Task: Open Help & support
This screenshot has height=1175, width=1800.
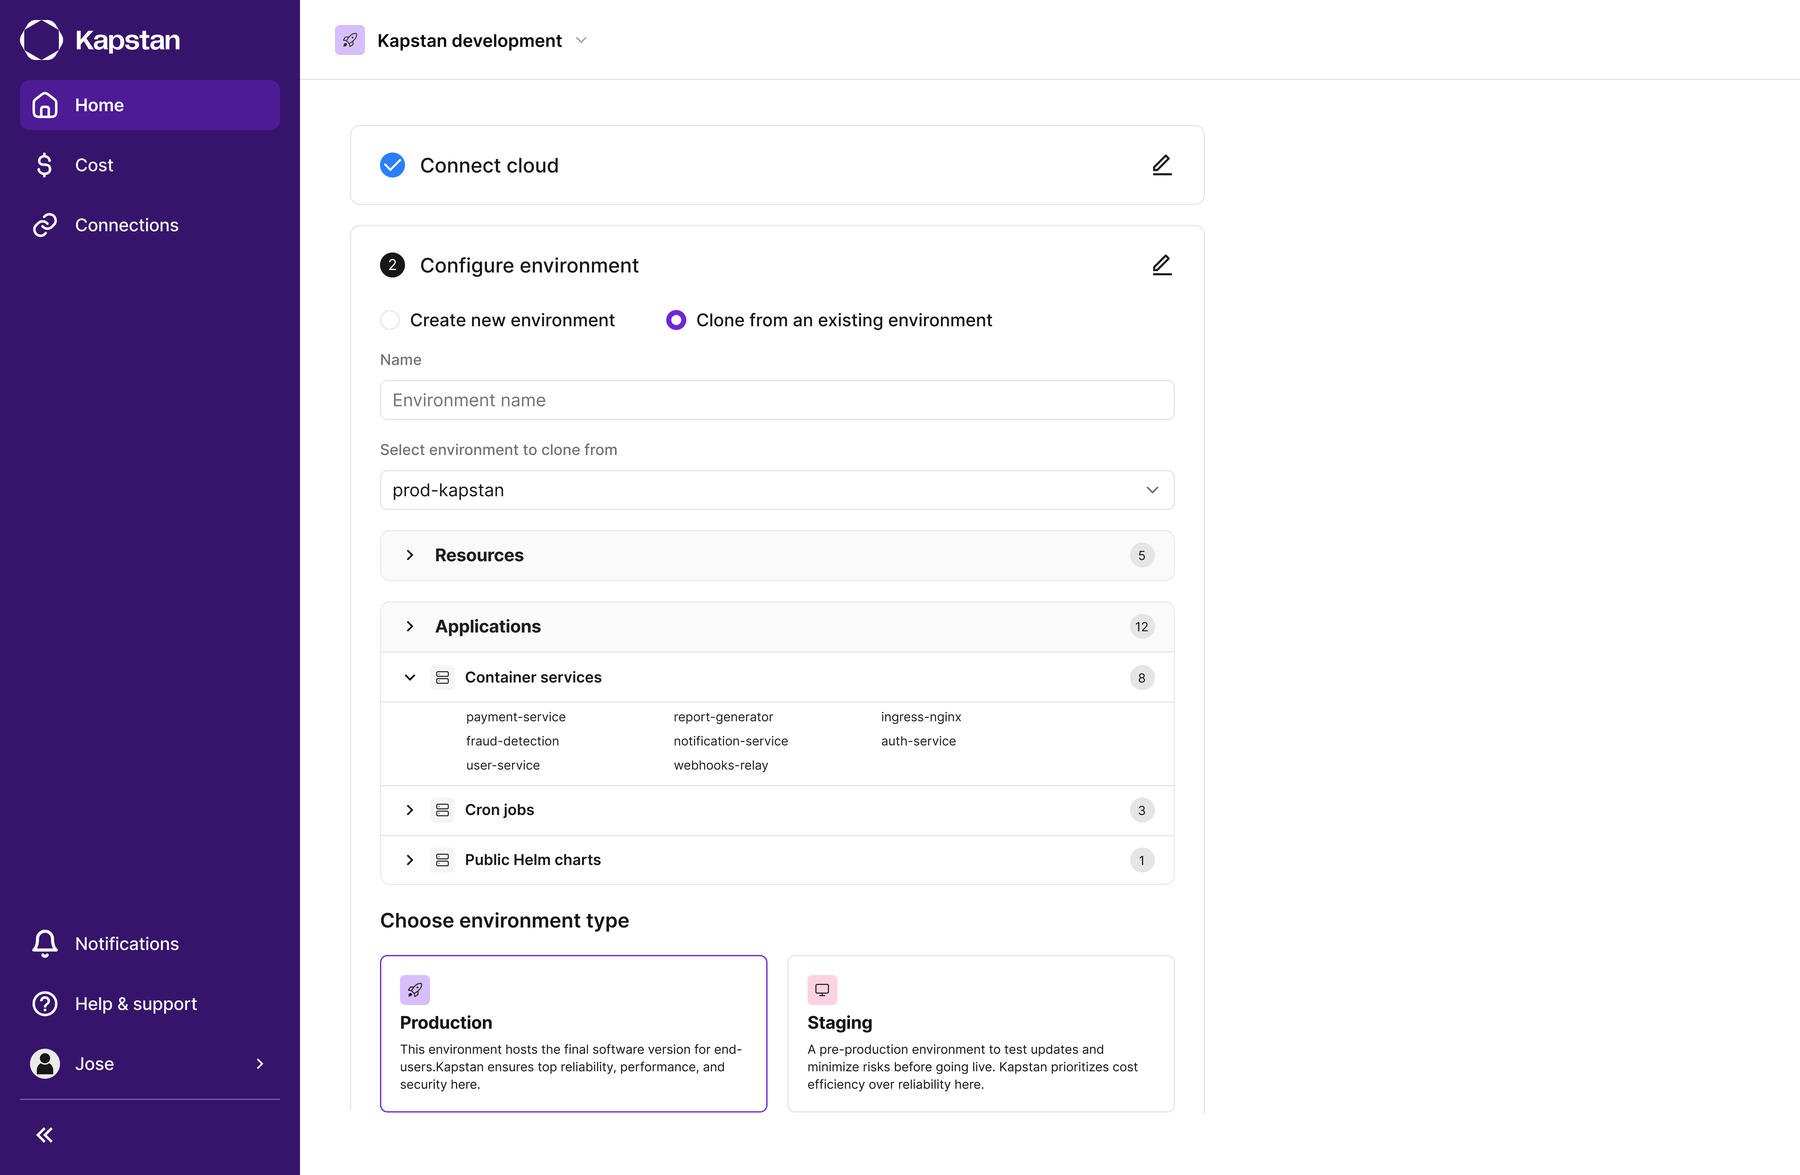Action: (x=150, y=1004)
